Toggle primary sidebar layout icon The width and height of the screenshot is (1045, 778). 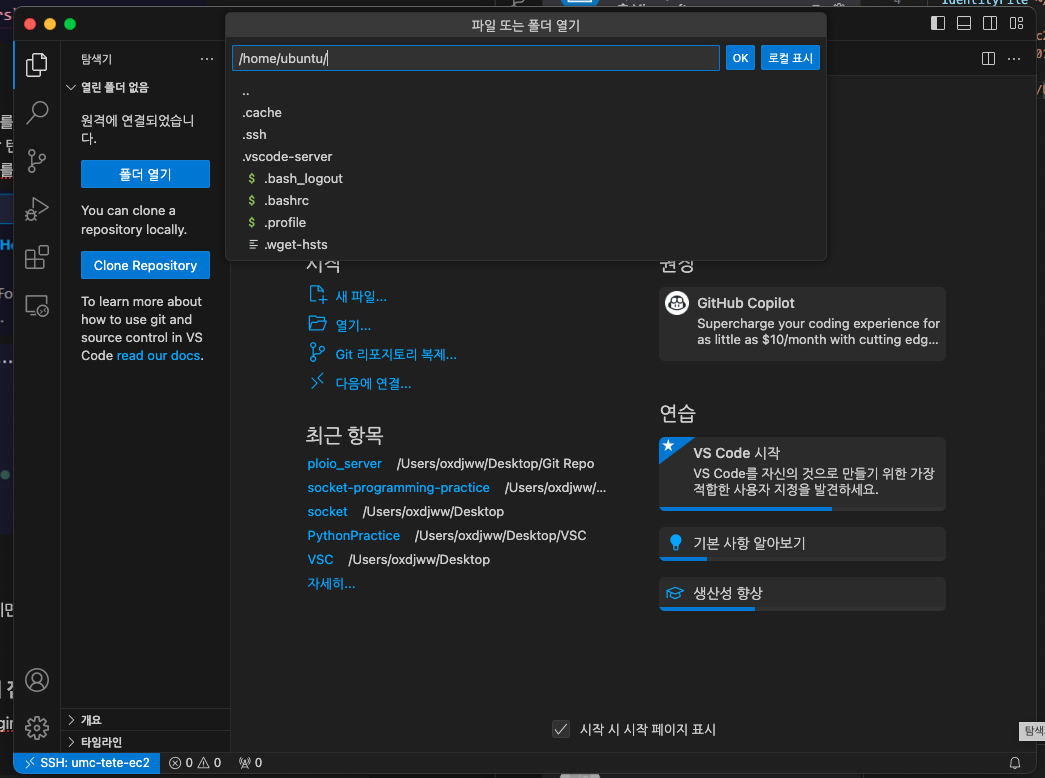click(x=938, y=23)
